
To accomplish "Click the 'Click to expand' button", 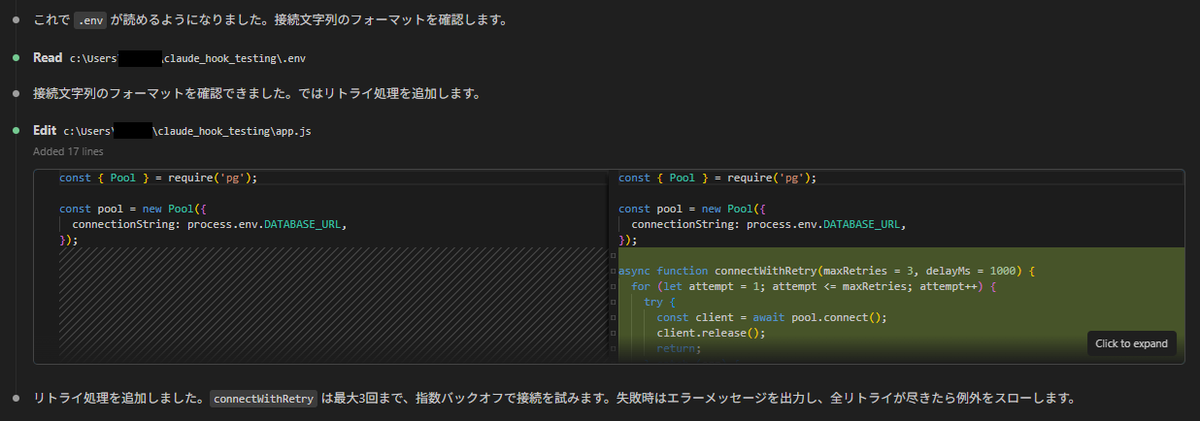I will 1132,343.
